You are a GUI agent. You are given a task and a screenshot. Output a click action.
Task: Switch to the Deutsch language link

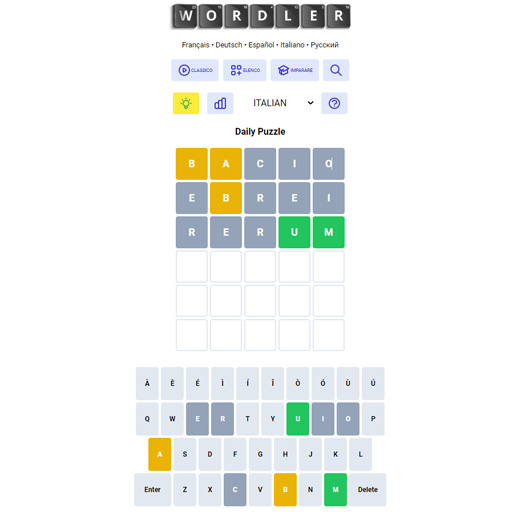229,45
